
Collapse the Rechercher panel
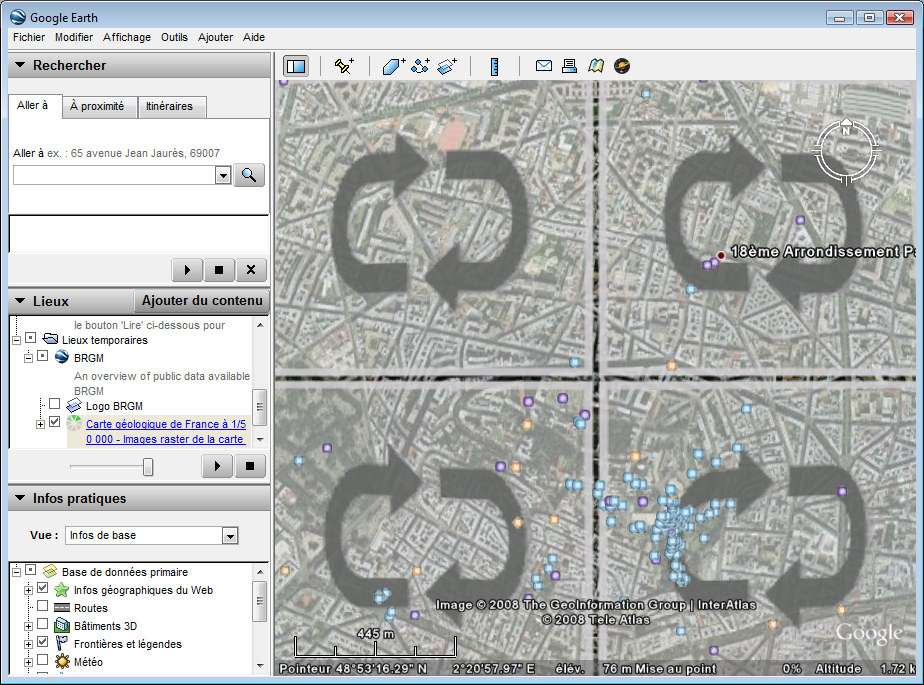point(20,65)
